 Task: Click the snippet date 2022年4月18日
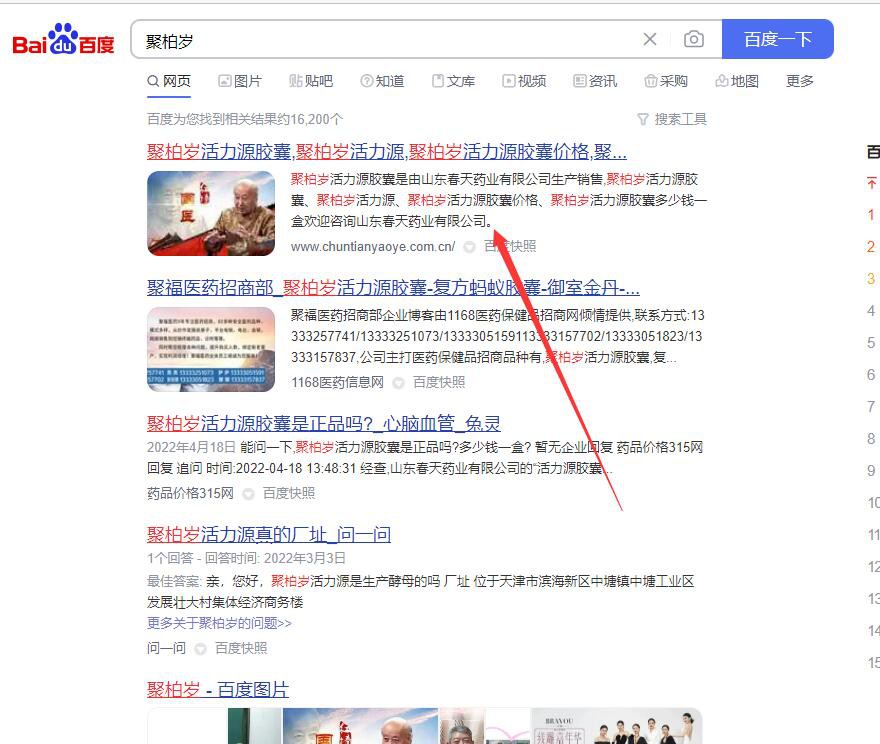191,447
